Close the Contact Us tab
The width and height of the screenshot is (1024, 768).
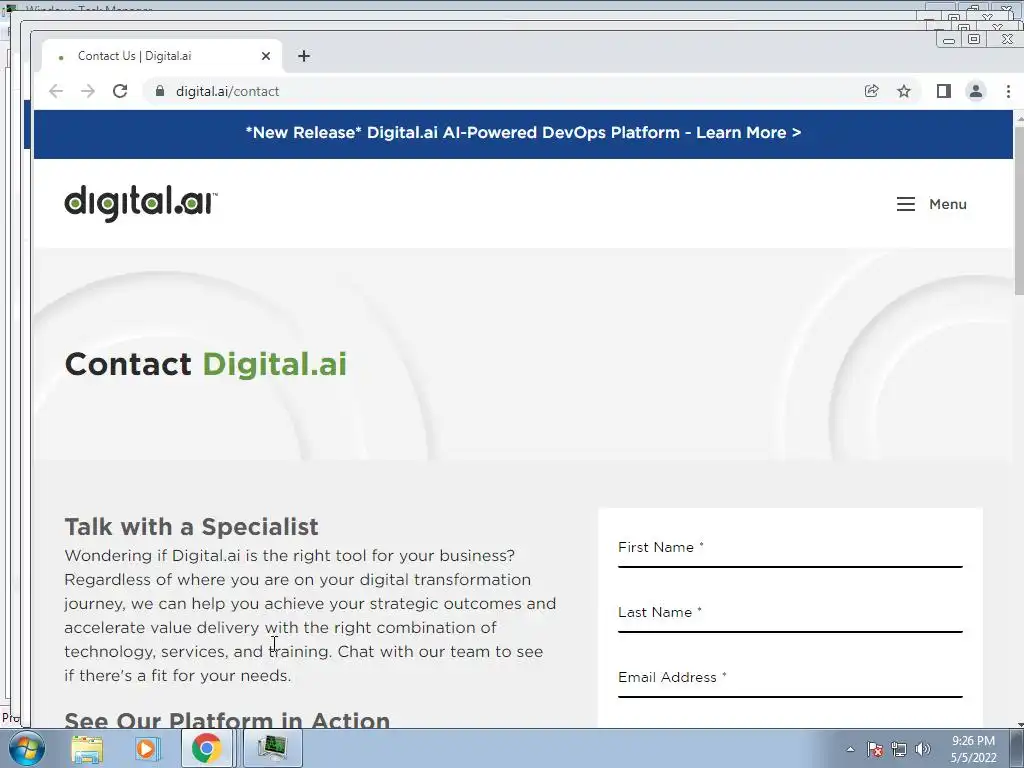266,56
